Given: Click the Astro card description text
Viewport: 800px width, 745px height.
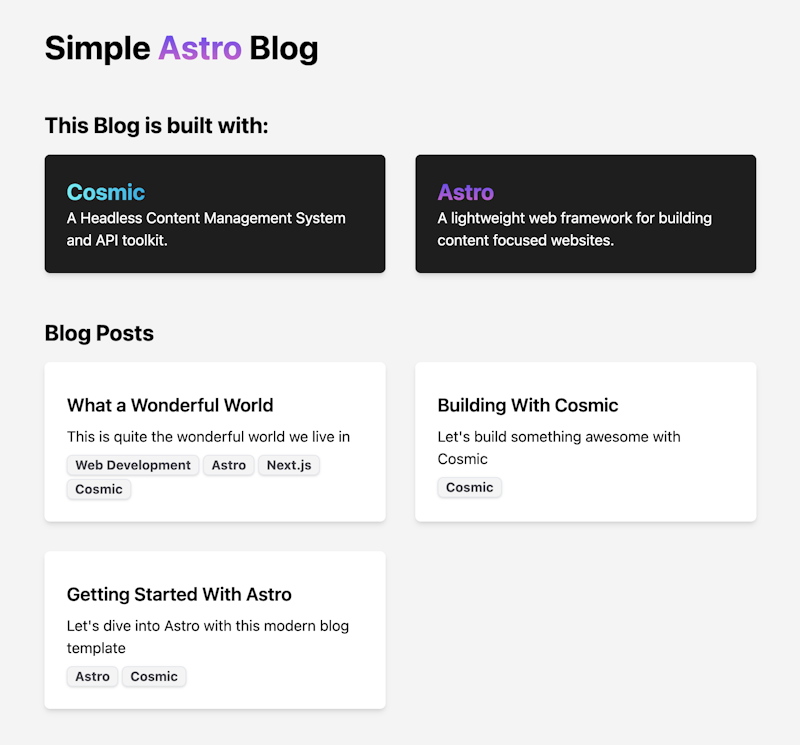Looking at the screenshot, I should (574, 229).
